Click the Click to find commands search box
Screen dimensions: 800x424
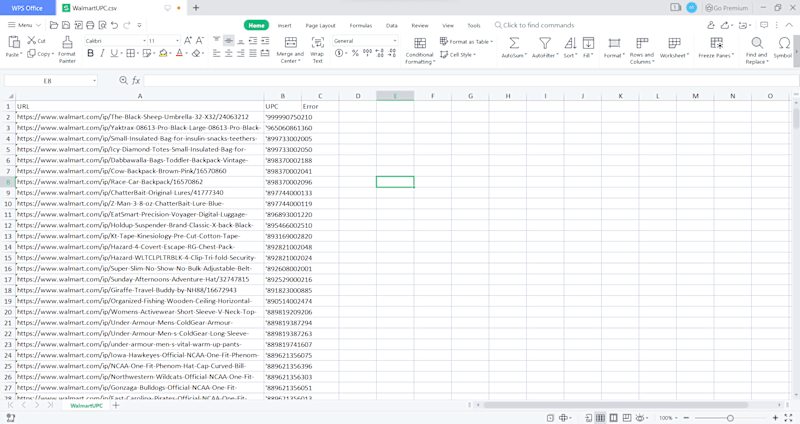point(534,25)
